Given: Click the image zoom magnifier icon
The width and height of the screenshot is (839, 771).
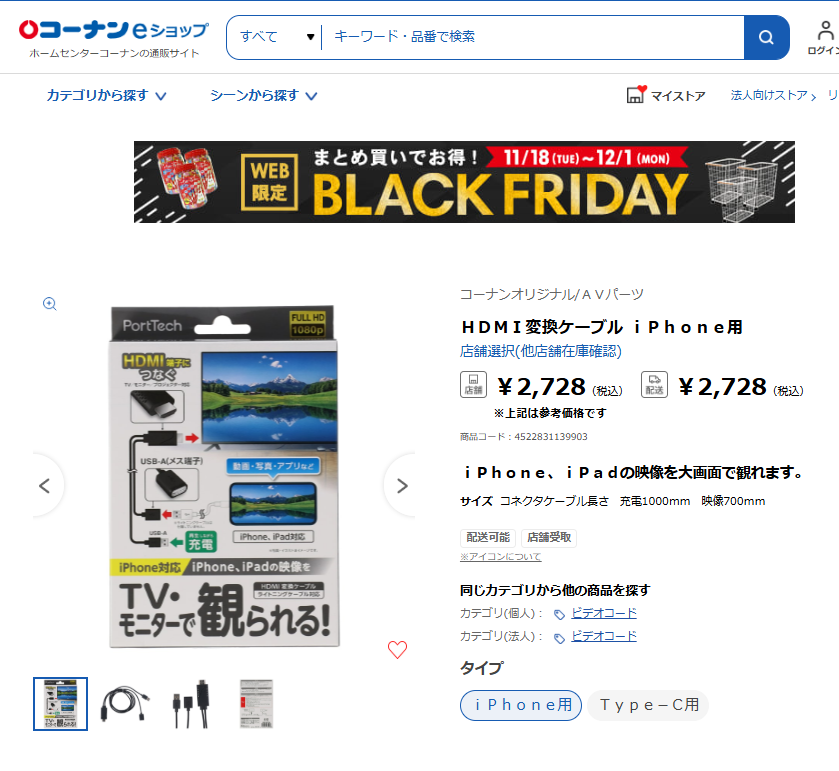Looking at the screenshot, I should click(50, 304).
